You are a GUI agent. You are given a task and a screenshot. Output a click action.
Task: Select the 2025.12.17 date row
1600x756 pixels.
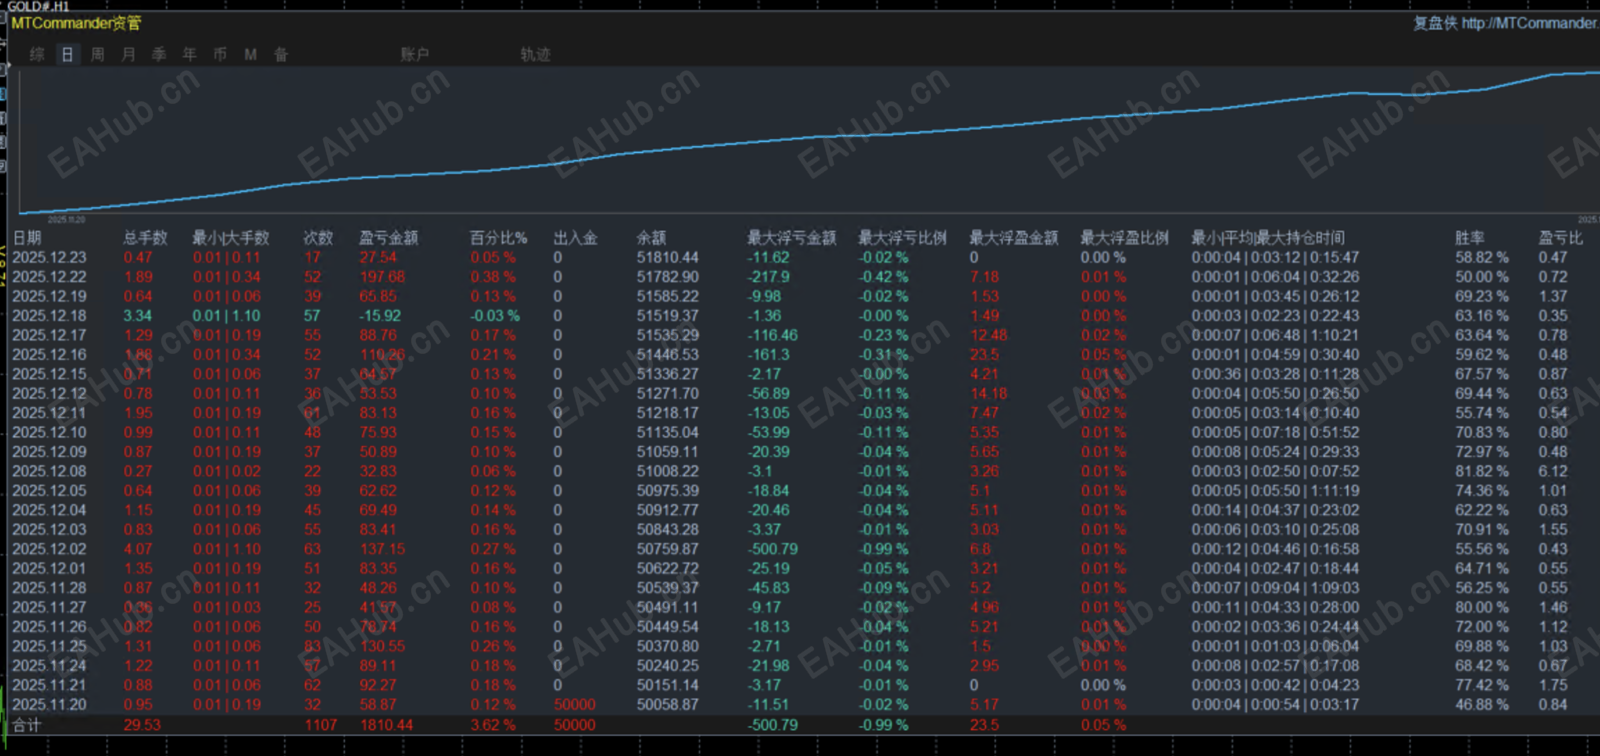pyautogui.click(x=49, y=335)
